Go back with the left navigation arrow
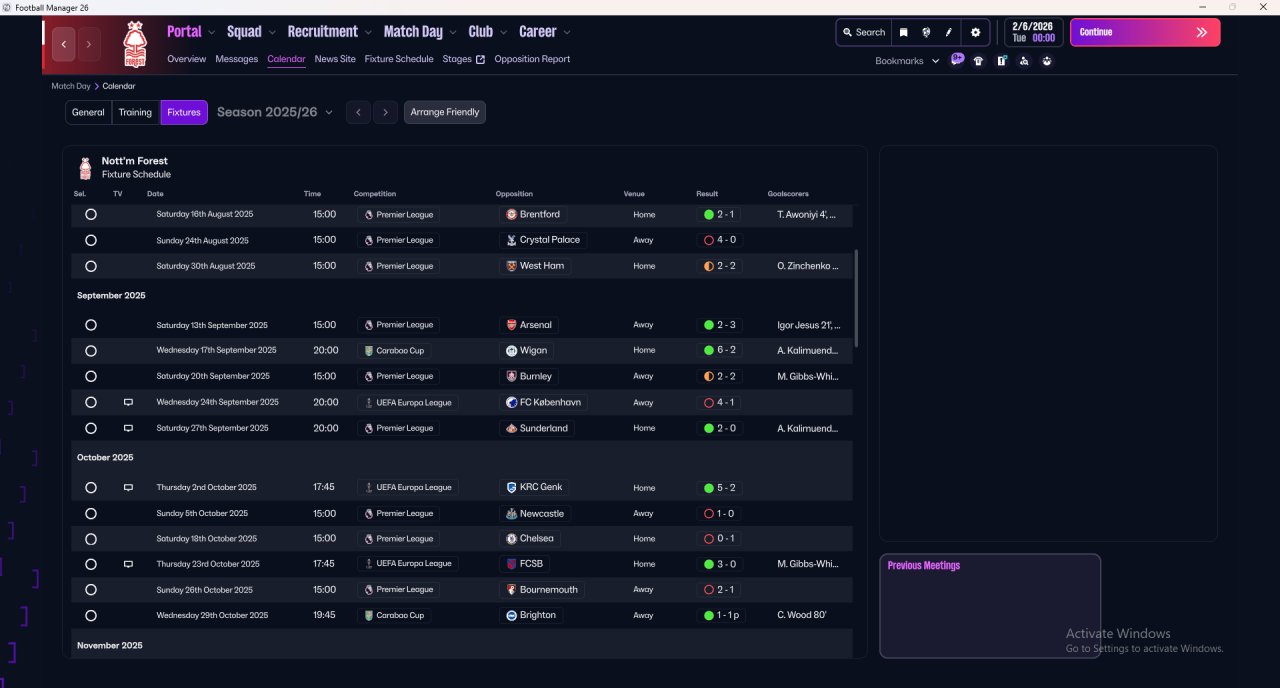The width and height of the screenshot is (1280, 688). click(x=64, y=44)
